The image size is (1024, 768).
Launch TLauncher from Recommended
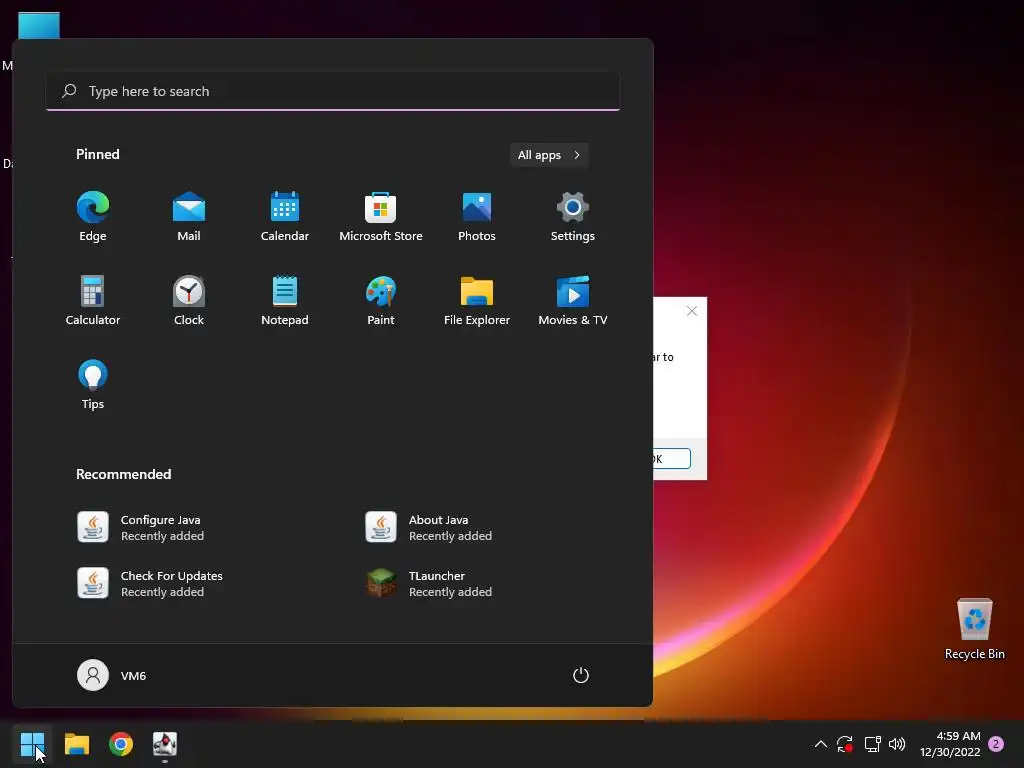click(428, 583)
